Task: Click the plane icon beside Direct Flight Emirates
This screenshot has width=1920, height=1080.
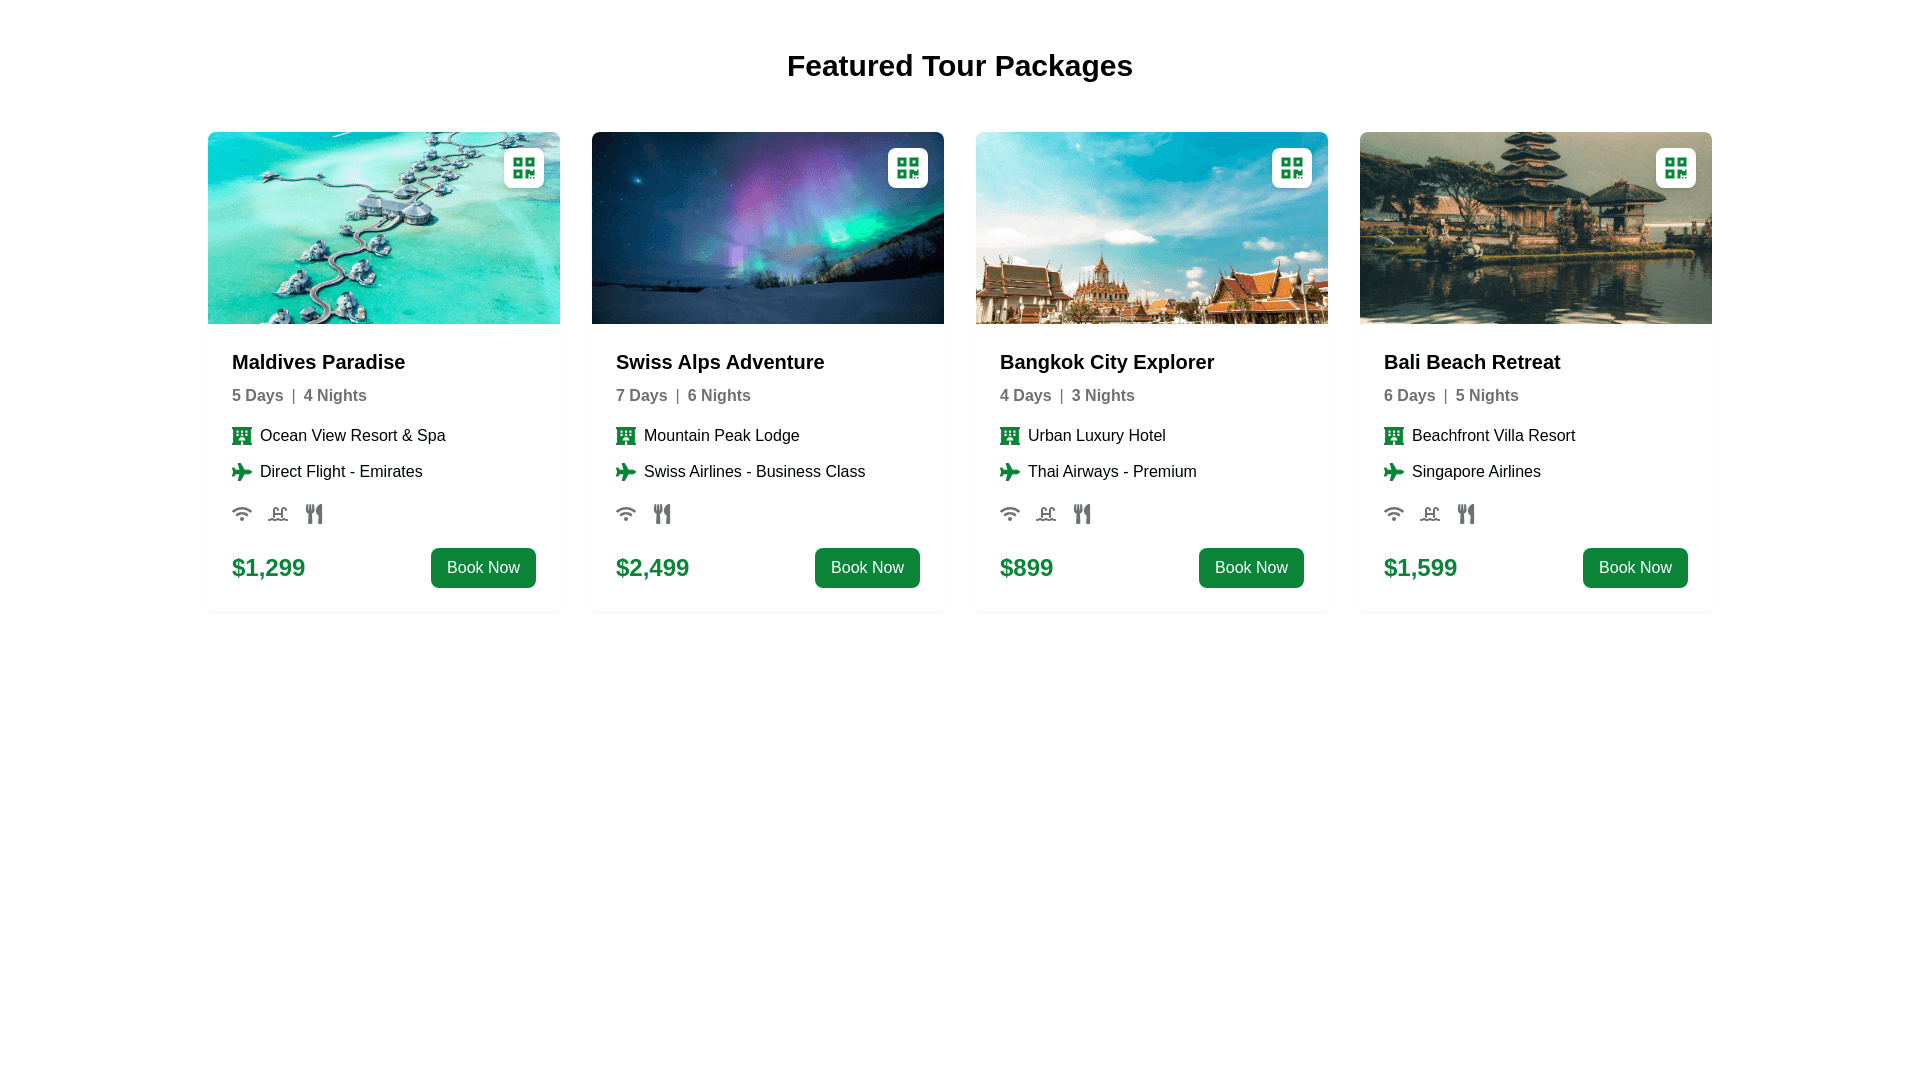Action: pyautogui.click(x=242, y=472)
